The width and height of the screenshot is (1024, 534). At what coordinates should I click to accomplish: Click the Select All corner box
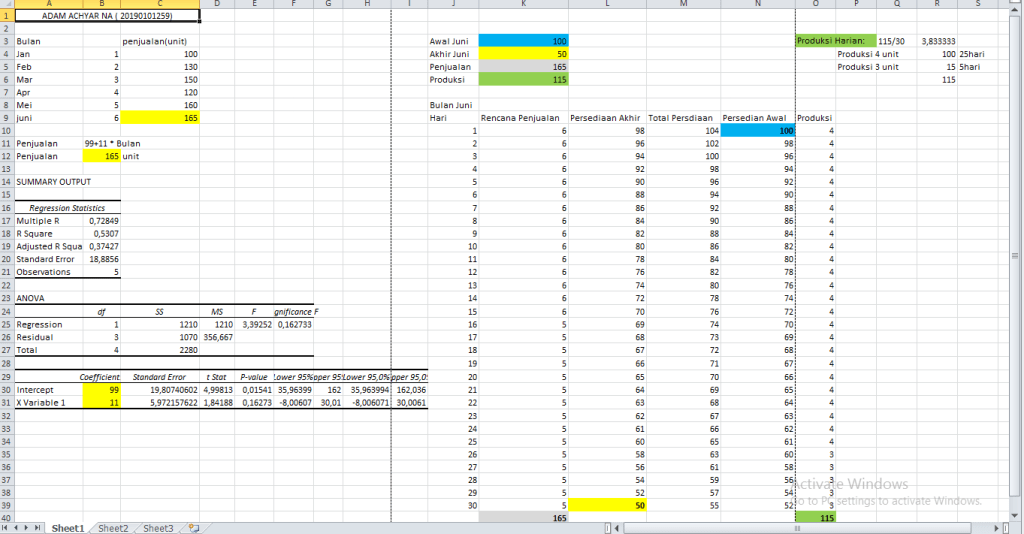tap(6, 5)
